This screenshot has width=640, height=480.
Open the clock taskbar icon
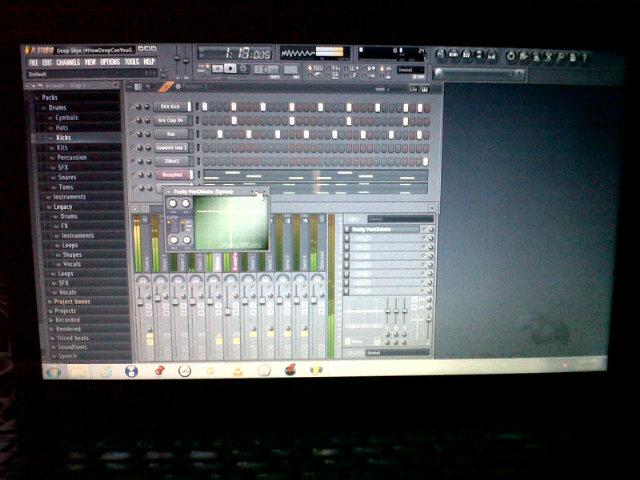(184, 371)
